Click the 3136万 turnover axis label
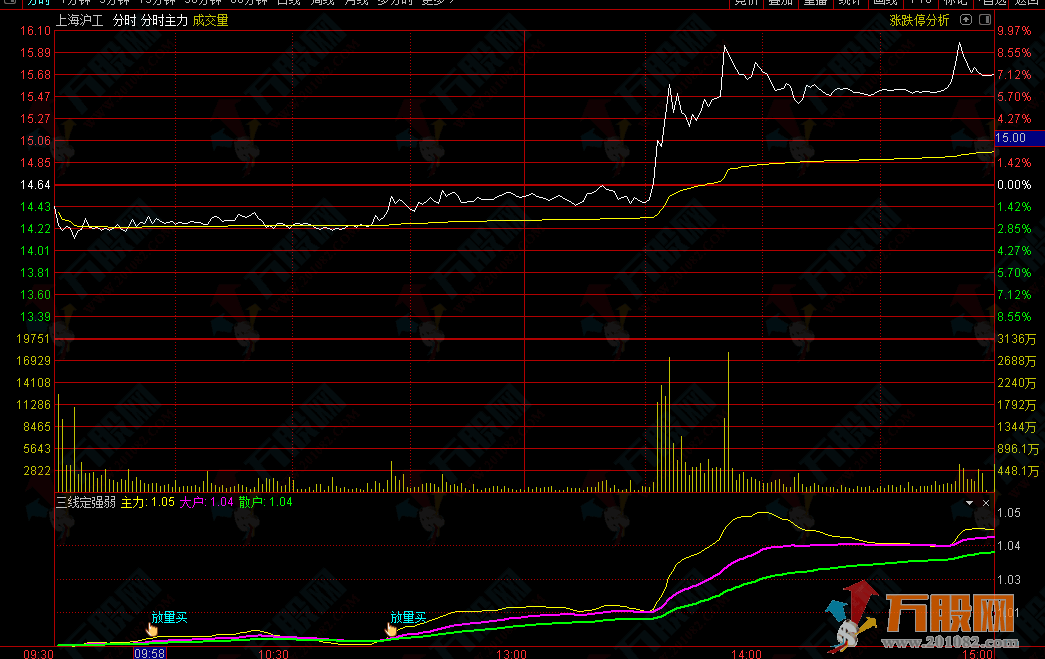 (x=1017, y=338)
